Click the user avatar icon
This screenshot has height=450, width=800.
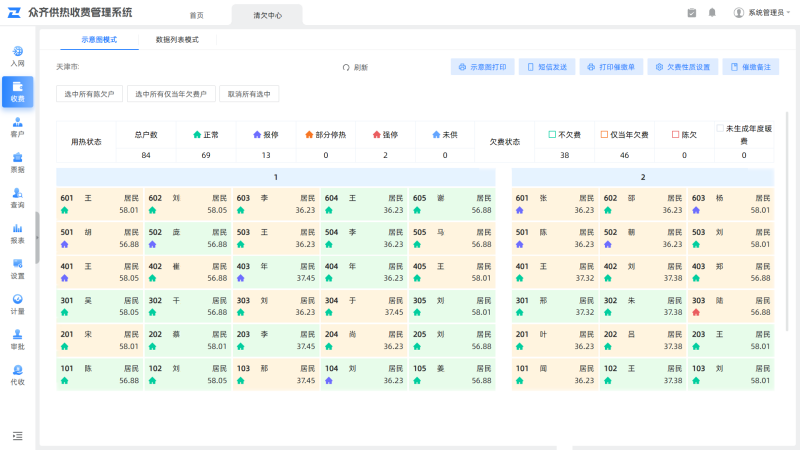click(738, 13)
